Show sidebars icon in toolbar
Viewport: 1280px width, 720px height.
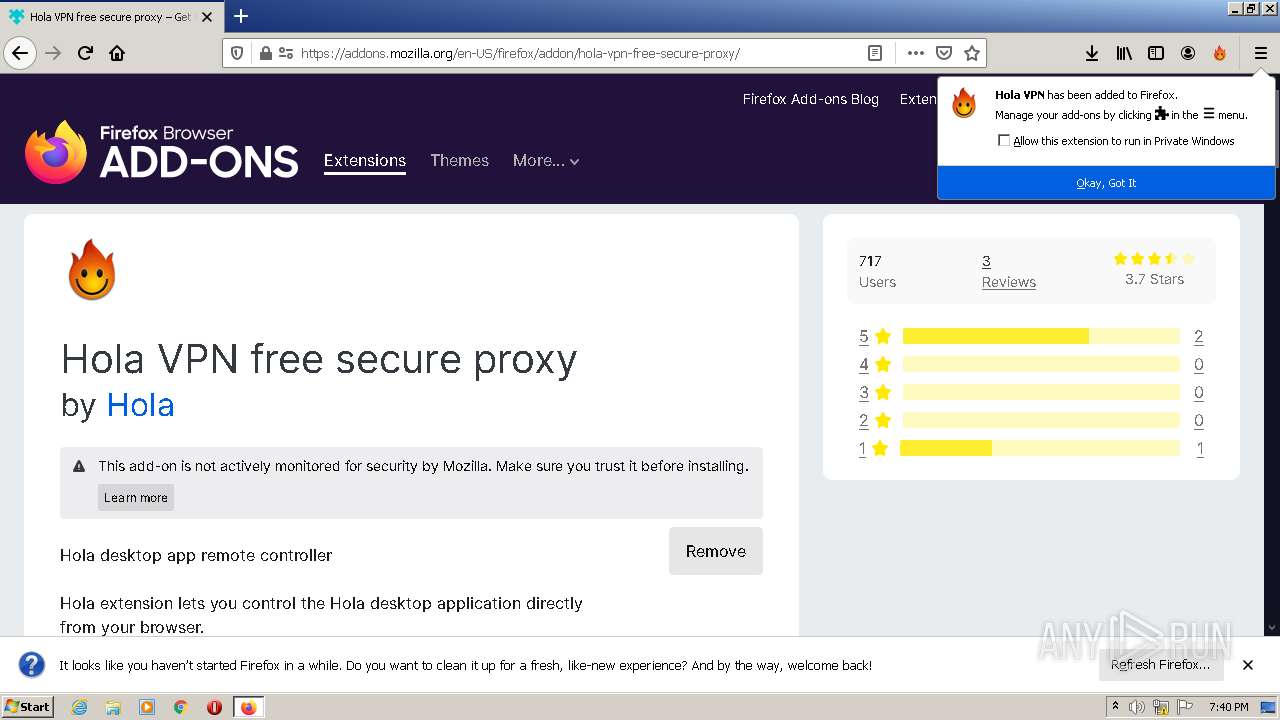[x=1156, y=53]
